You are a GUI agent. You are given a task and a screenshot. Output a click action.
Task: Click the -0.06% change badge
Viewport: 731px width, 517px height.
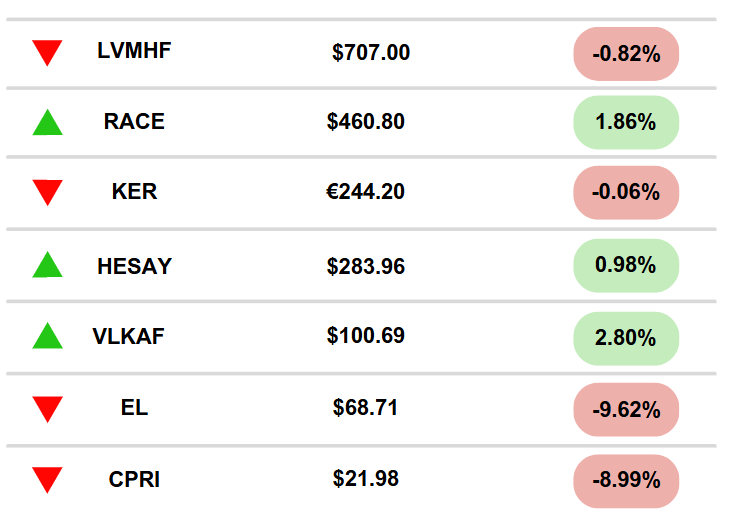click(x=626, y=192)
